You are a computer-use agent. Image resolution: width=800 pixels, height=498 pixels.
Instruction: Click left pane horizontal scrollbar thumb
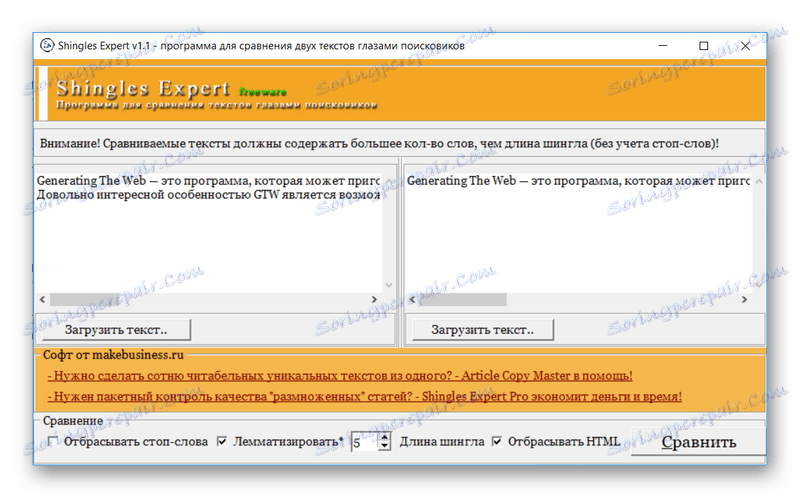tap(87, 300)
